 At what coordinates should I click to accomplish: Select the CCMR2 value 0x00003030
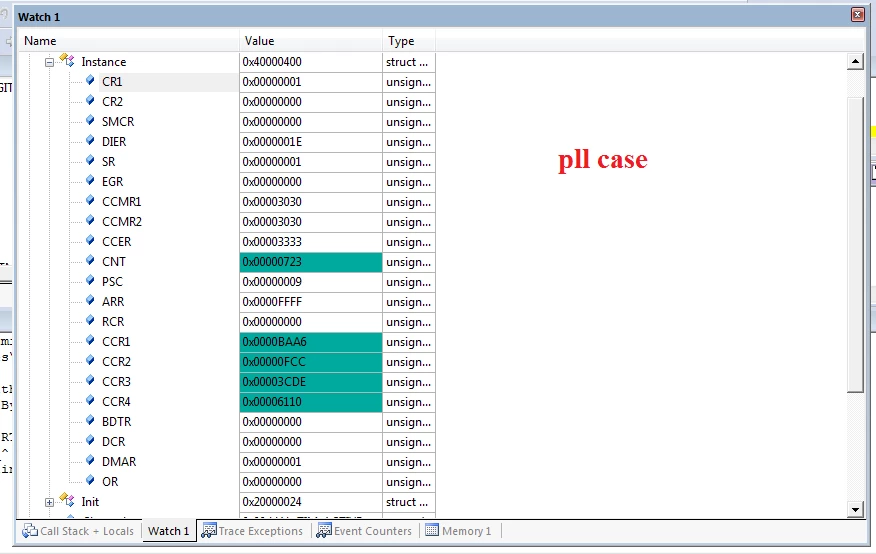coord(311,222)
